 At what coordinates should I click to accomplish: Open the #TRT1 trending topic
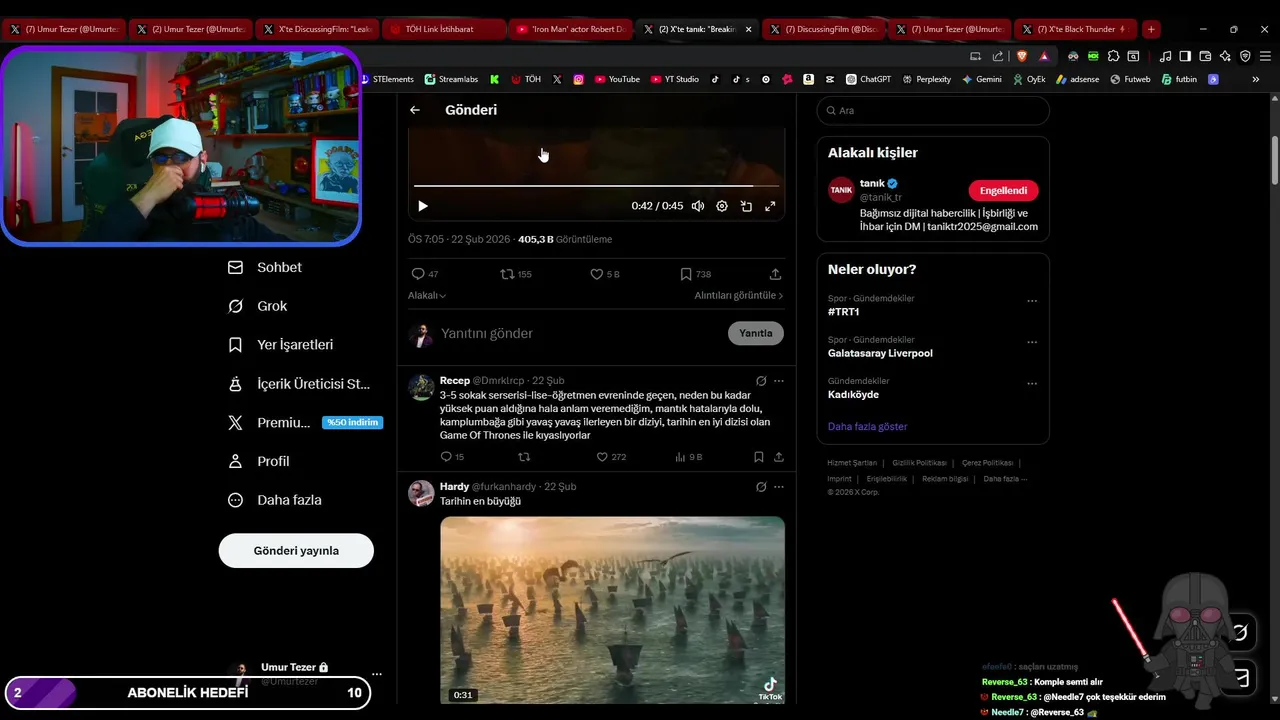[x=844, y=312]
